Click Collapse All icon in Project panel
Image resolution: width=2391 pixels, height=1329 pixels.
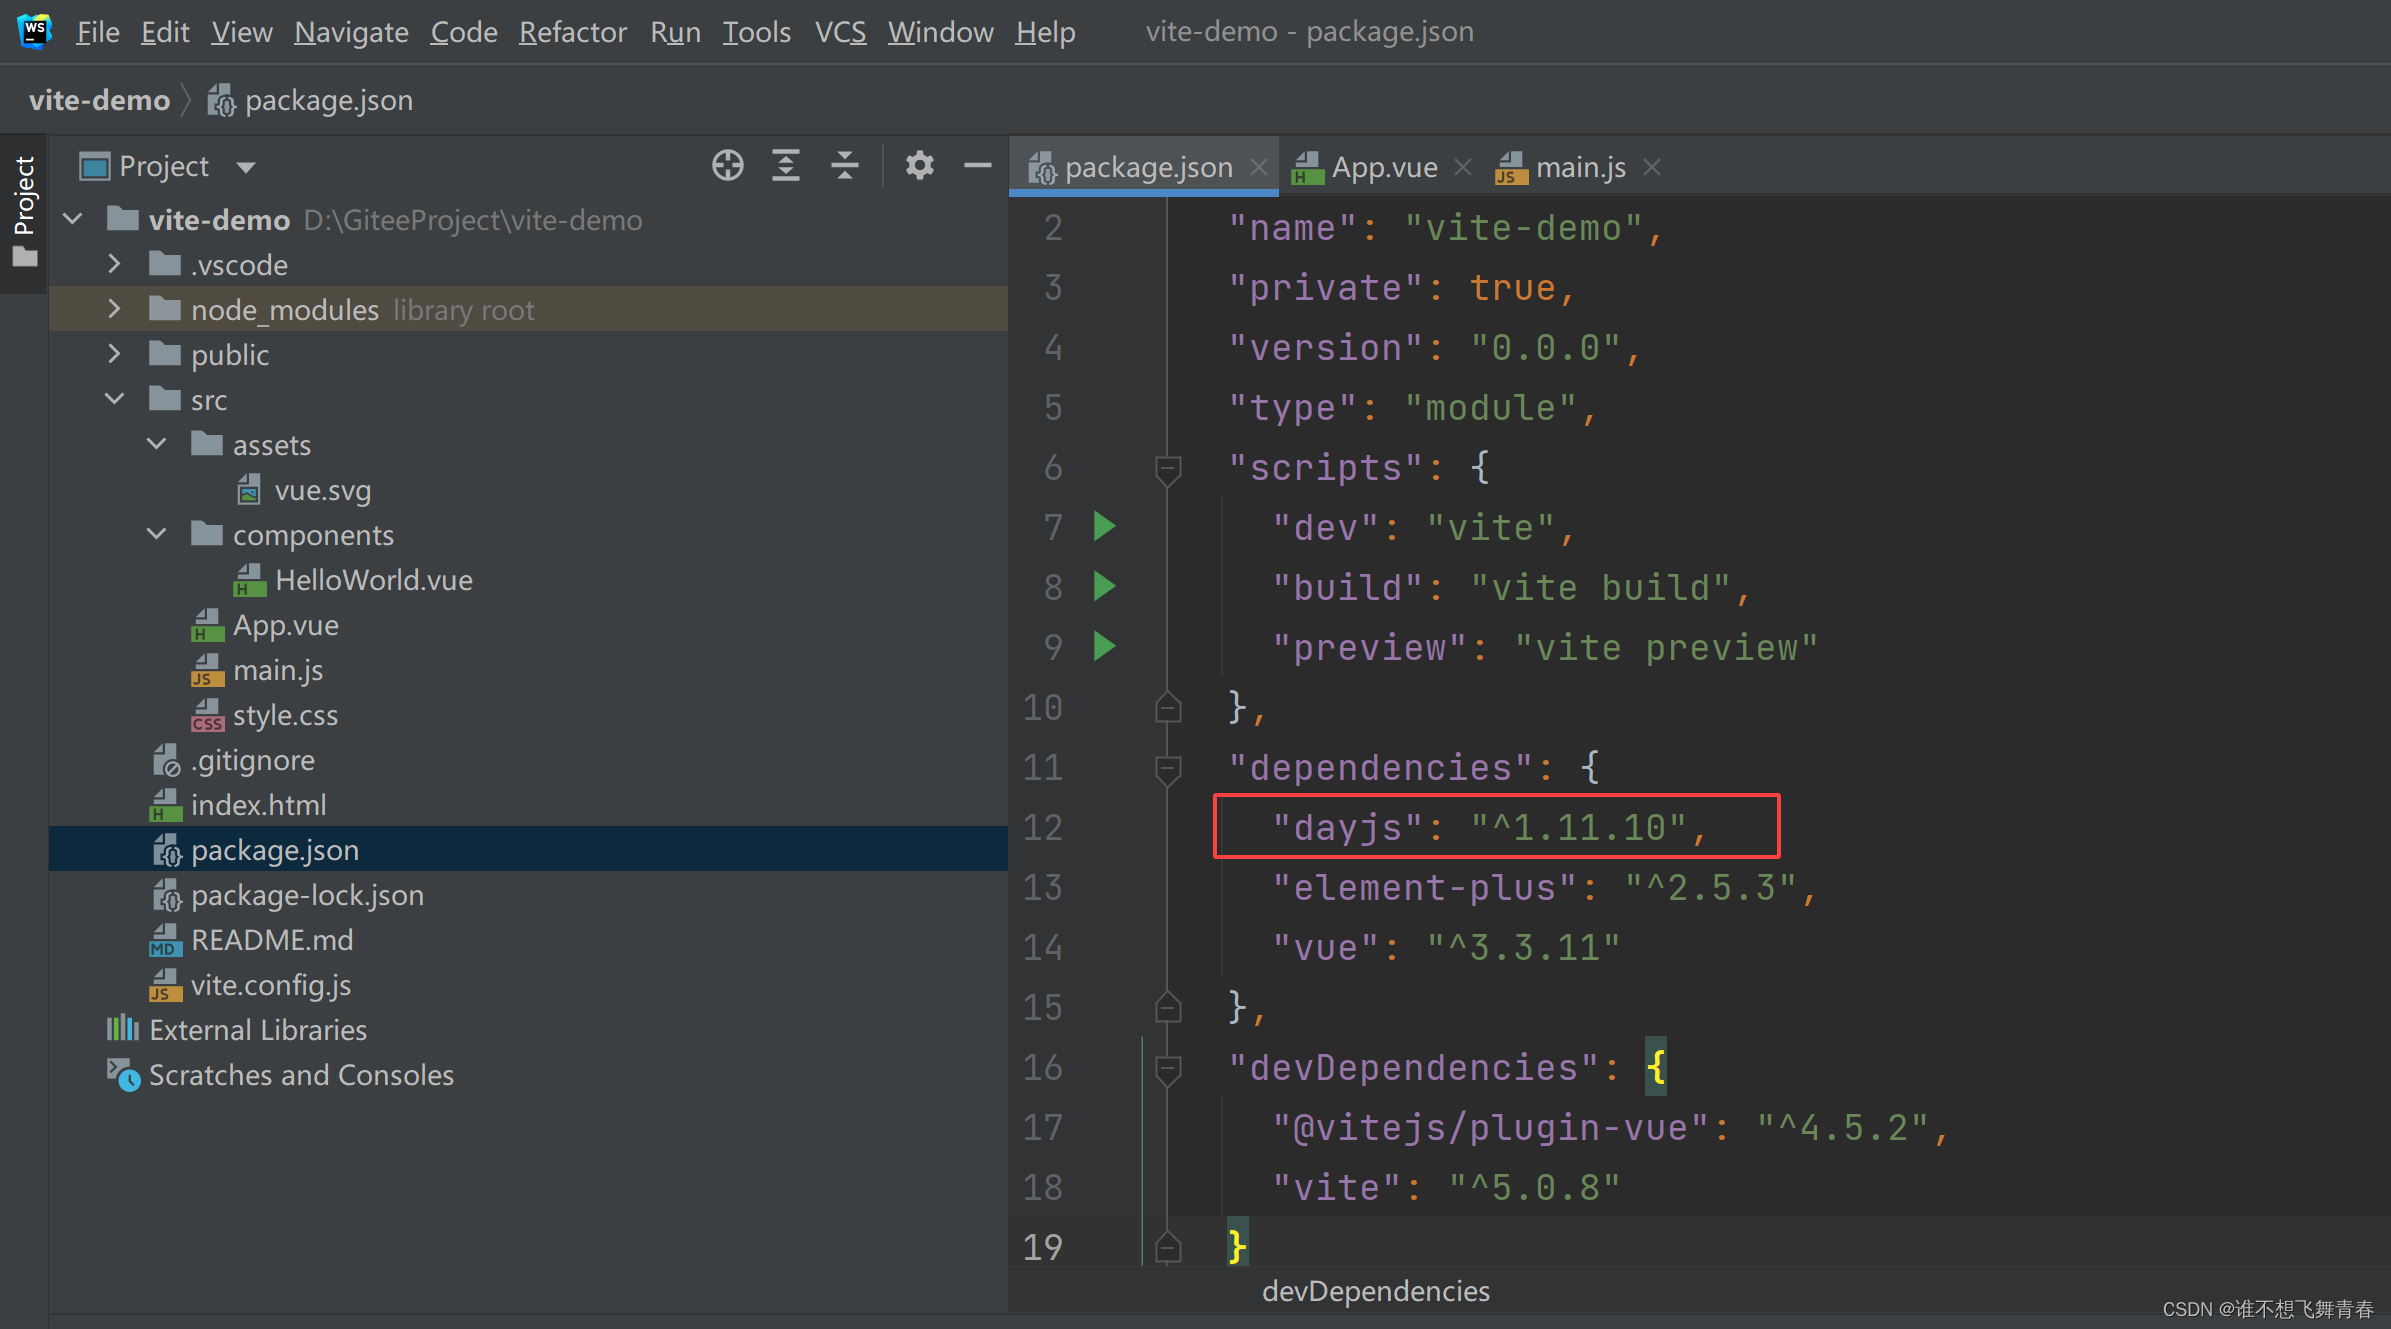pyautogui.click(x=845, y=165)
